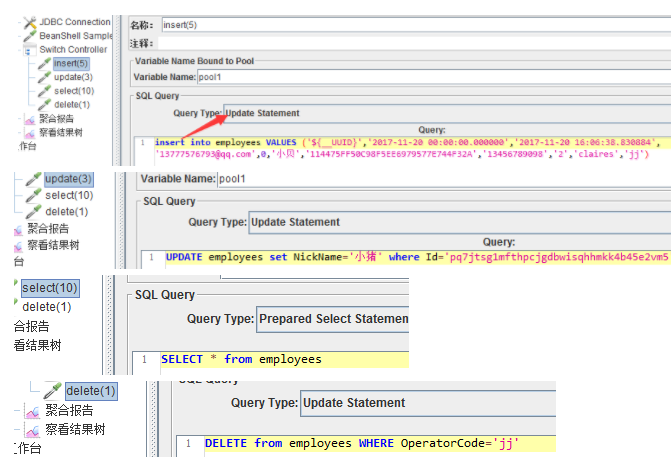The image size is (671, 476).
Task: Click the insert into employees query text
Action: 407,148
